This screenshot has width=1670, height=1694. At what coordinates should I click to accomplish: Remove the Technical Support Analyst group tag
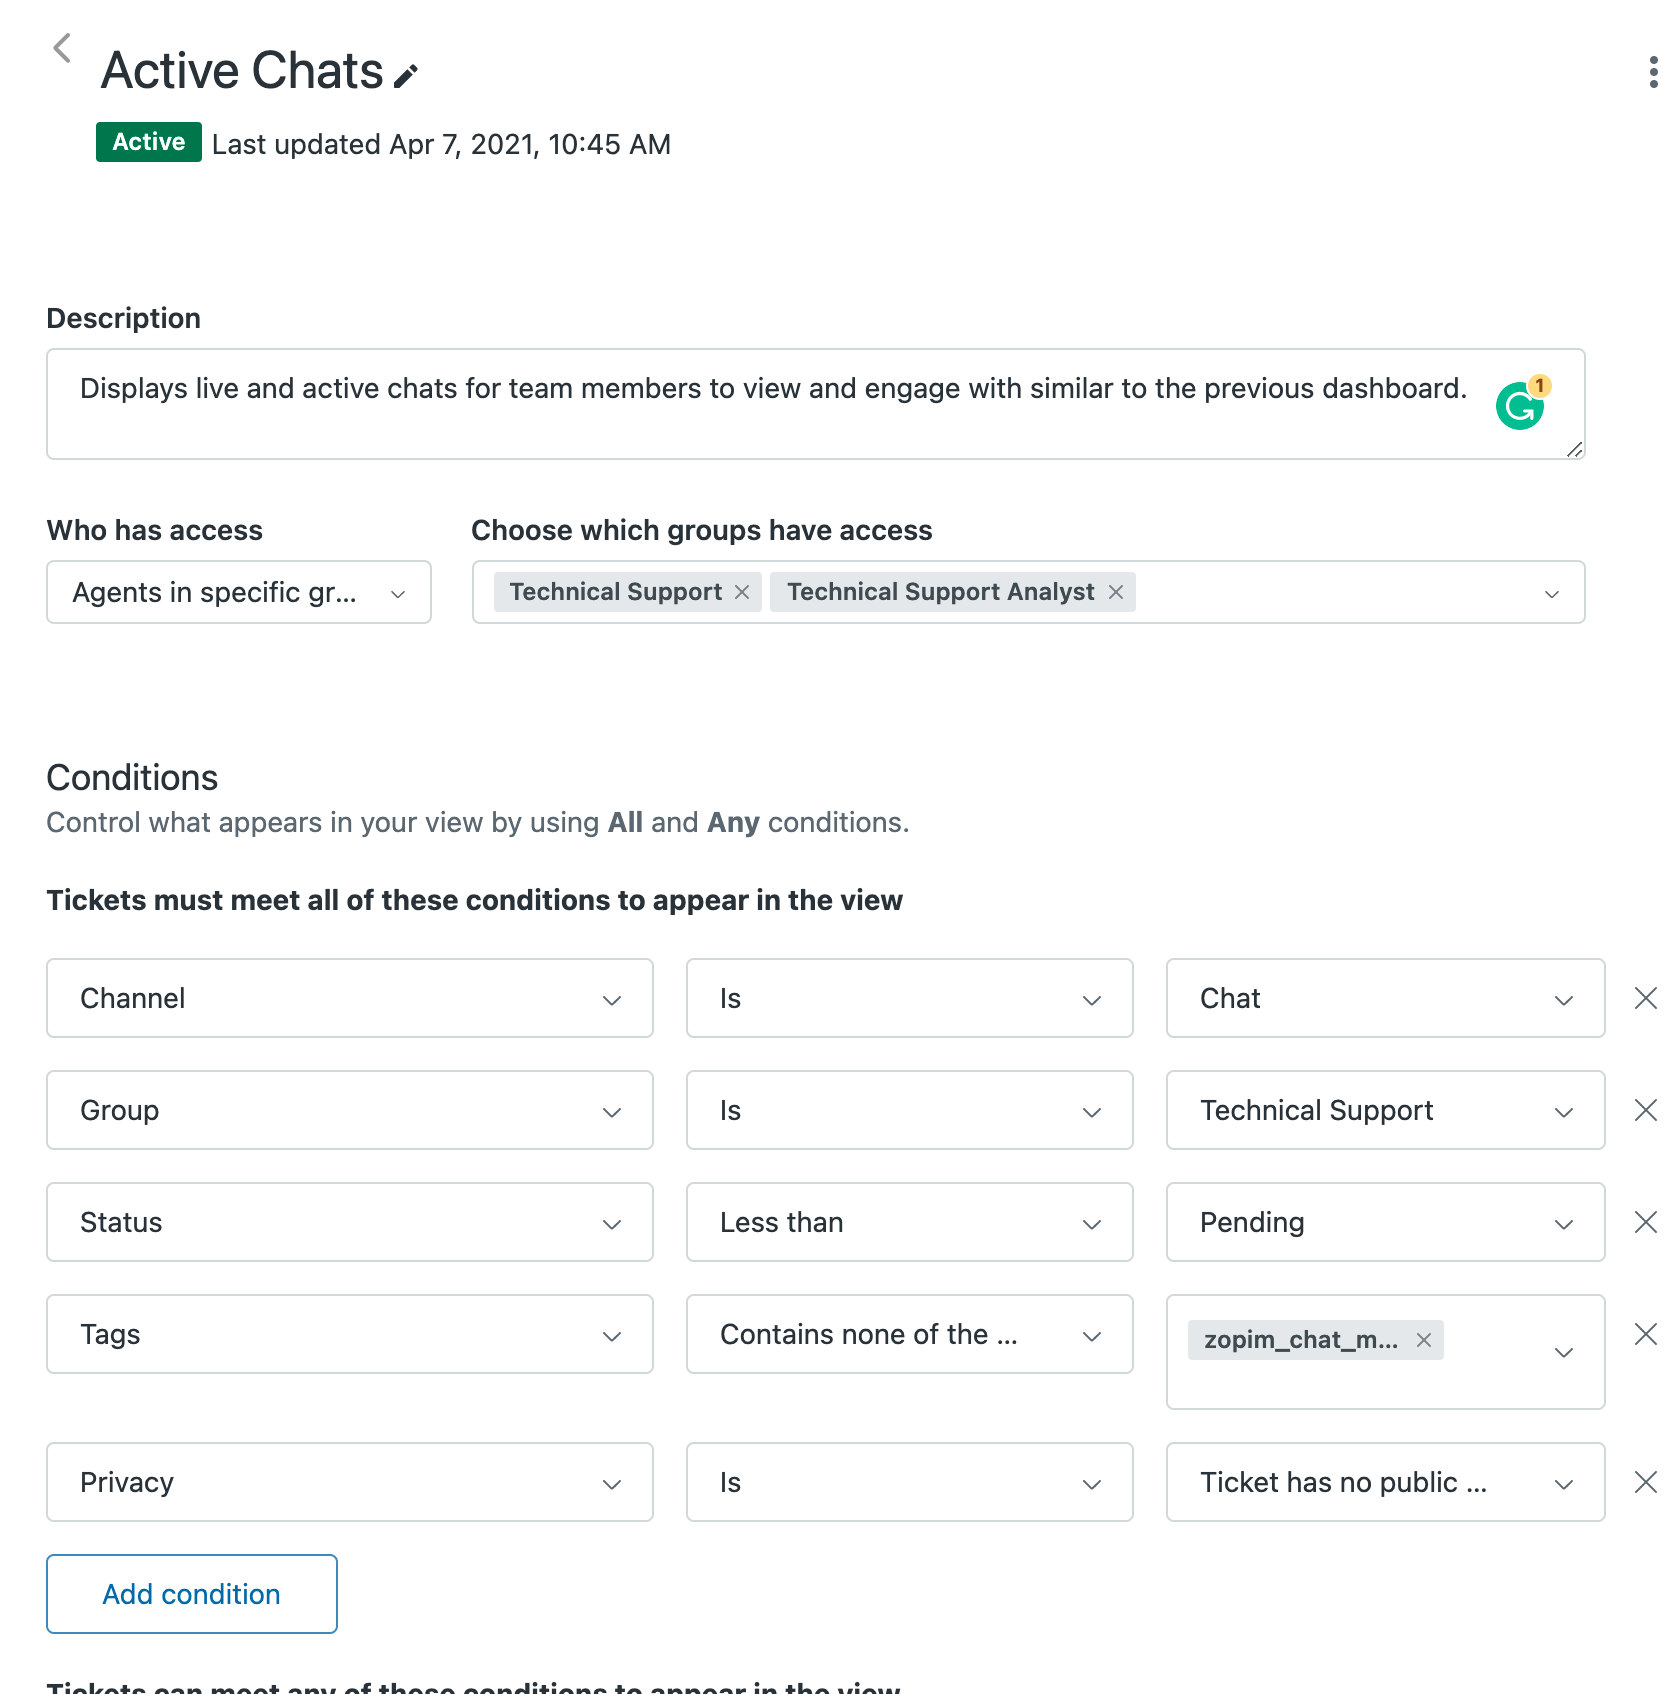click(x=1116, y=592)
